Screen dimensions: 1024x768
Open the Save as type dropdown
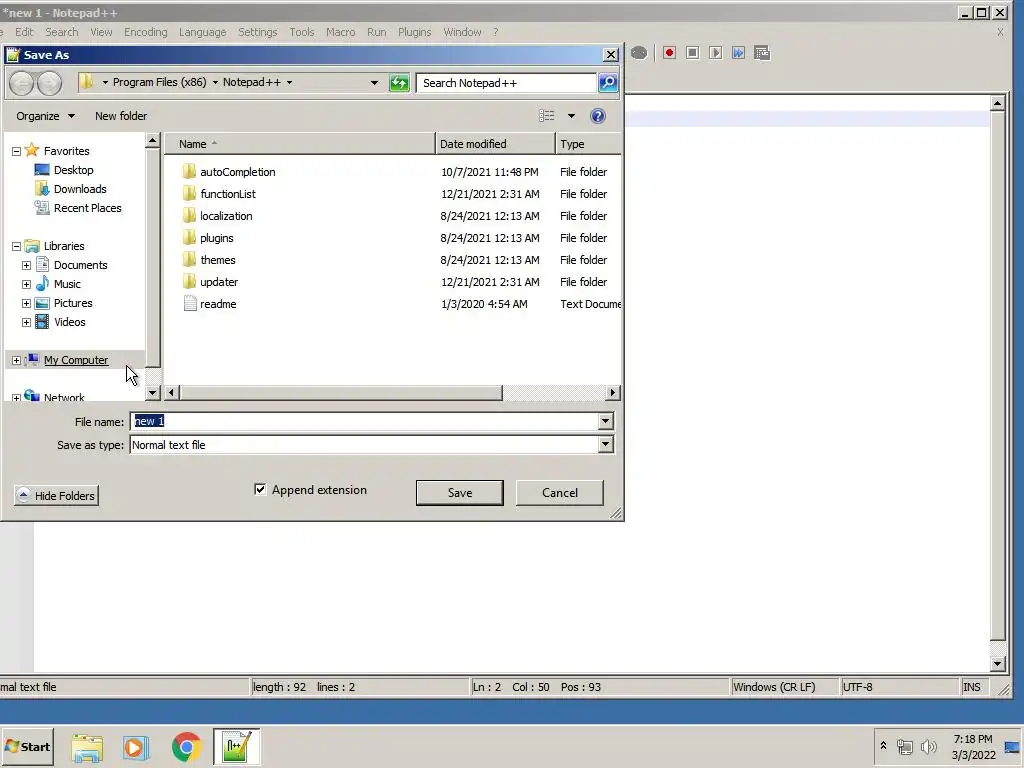(x=605, y=445)
